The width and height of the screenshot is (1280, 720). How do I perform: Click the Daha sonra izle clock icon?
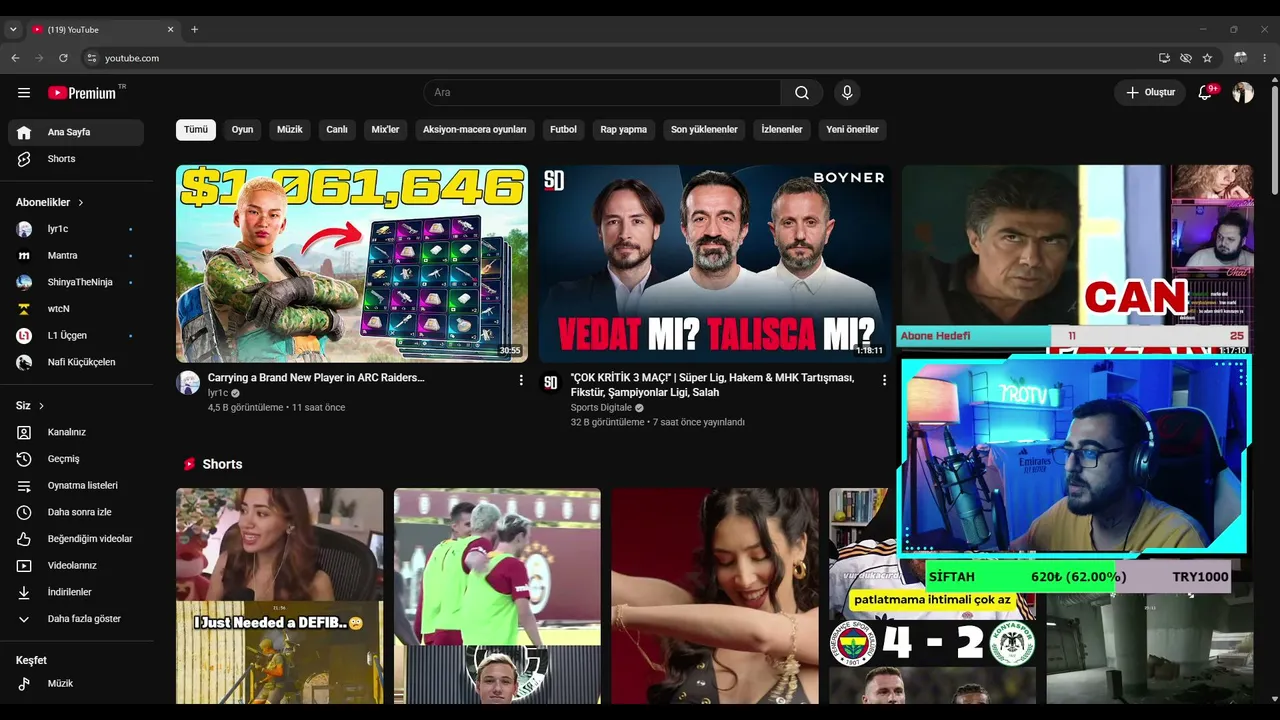point(24,512)
